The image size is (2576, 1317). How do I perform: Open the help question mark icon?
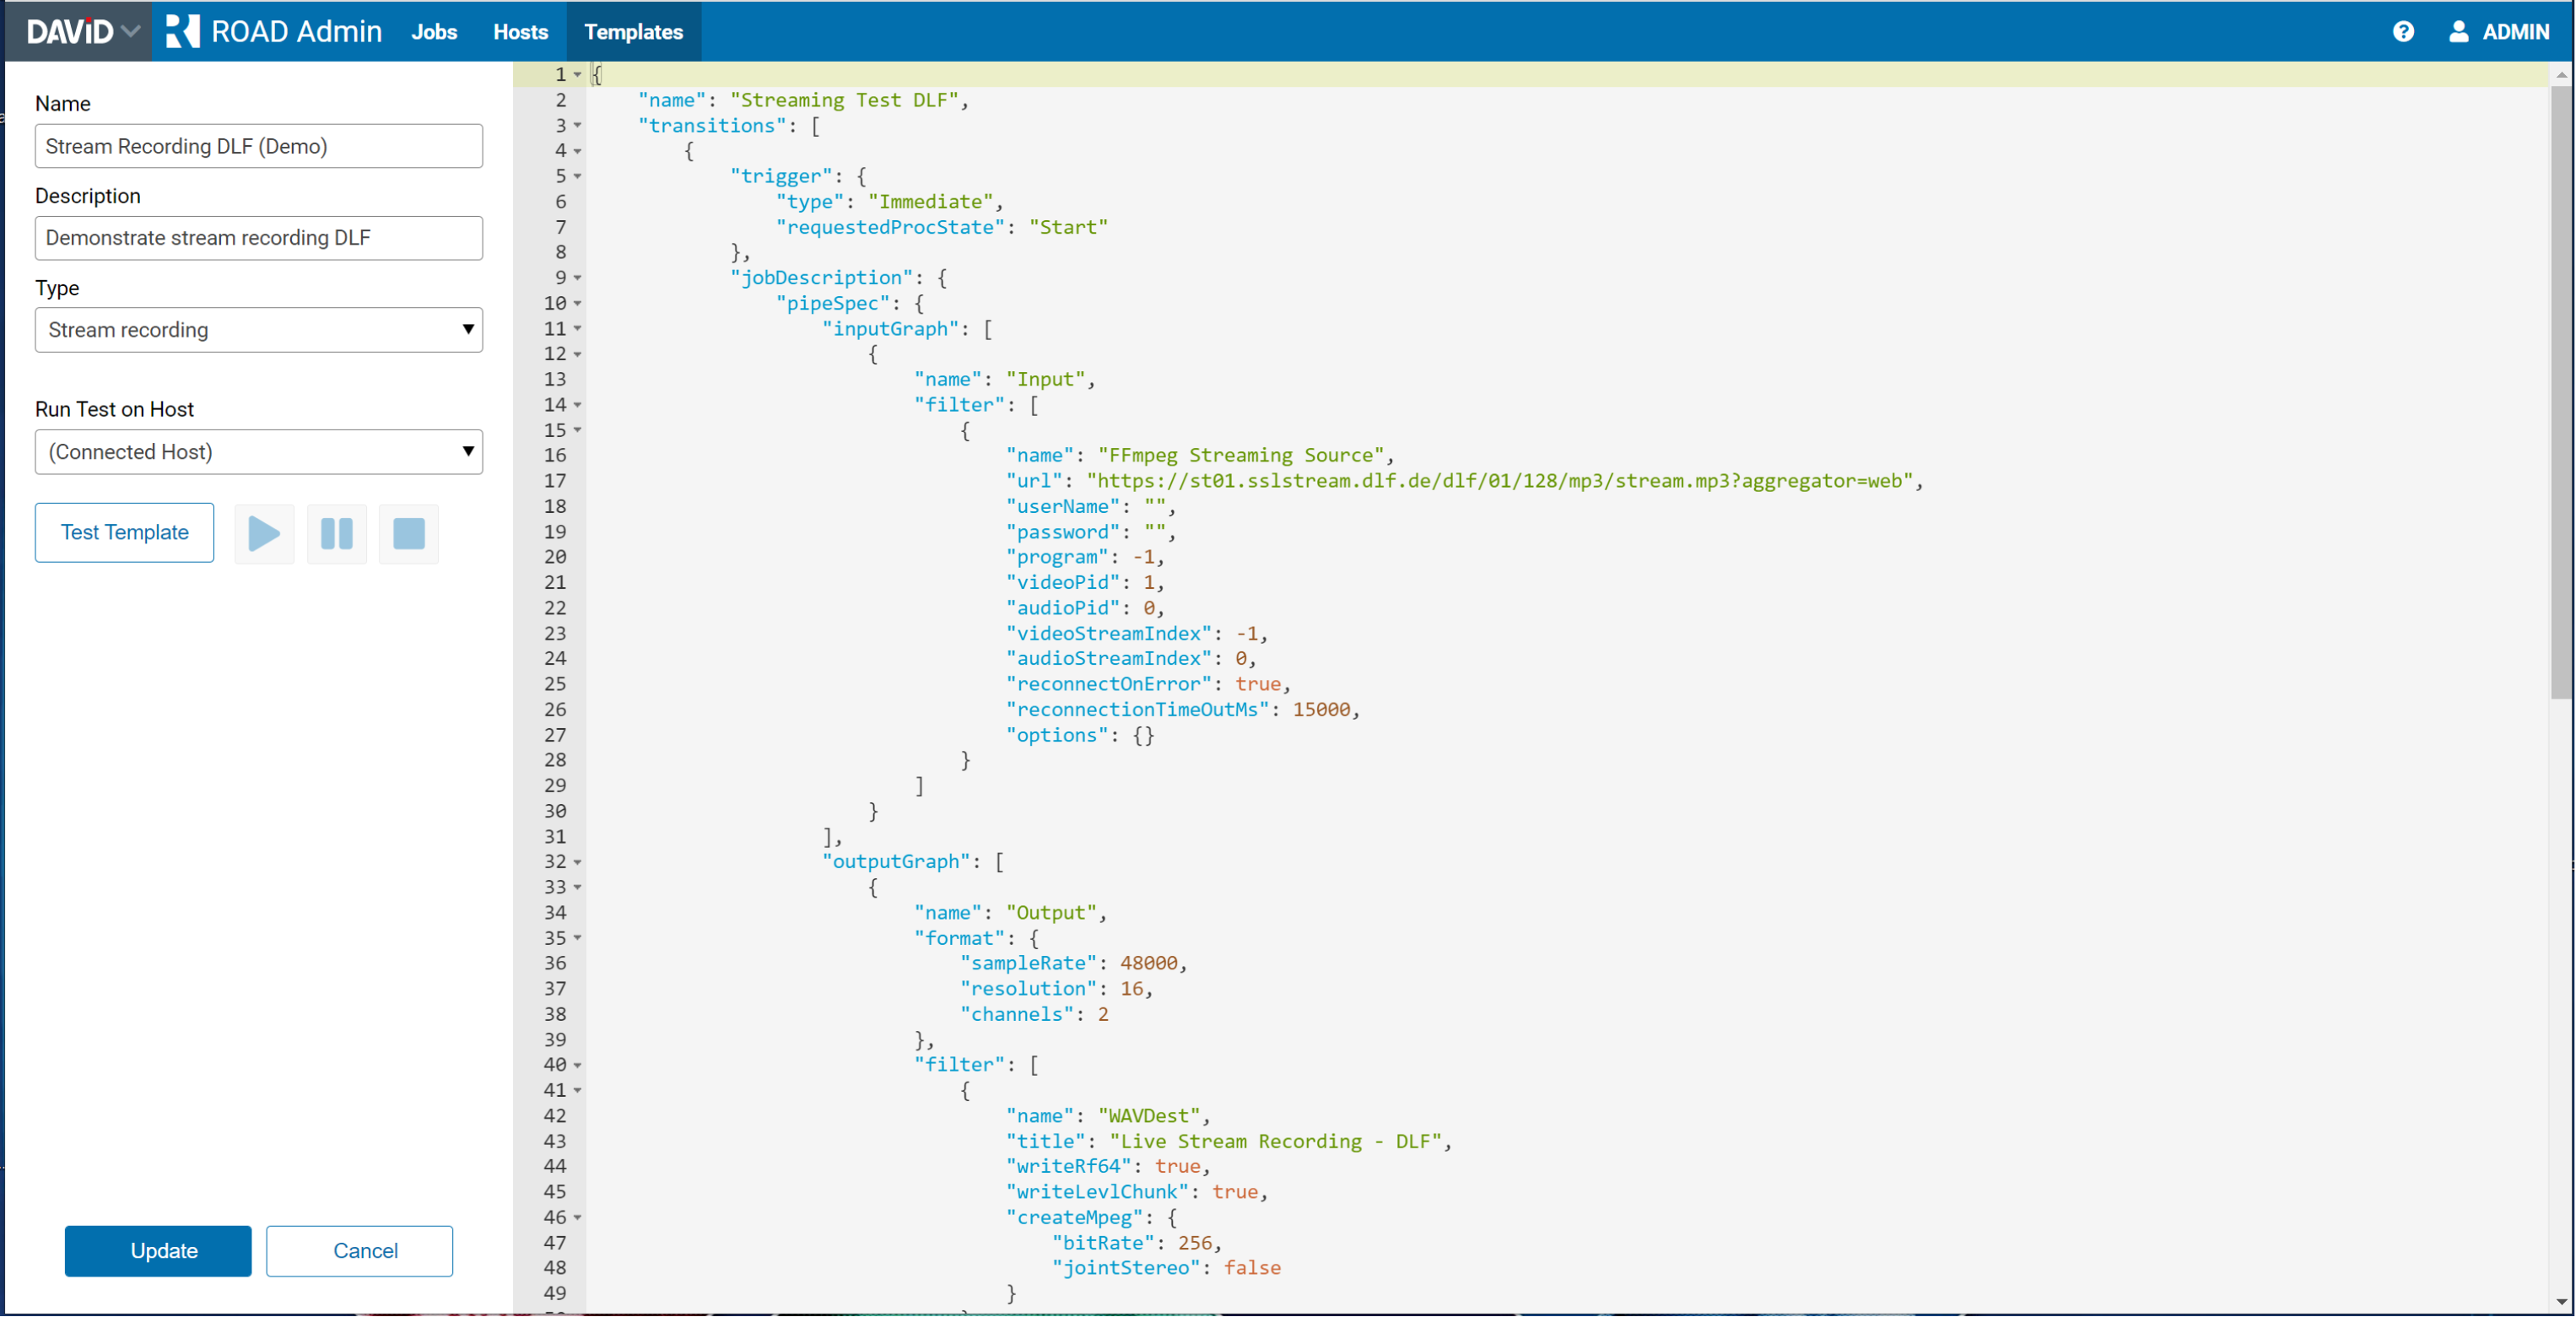[2403, 32]
